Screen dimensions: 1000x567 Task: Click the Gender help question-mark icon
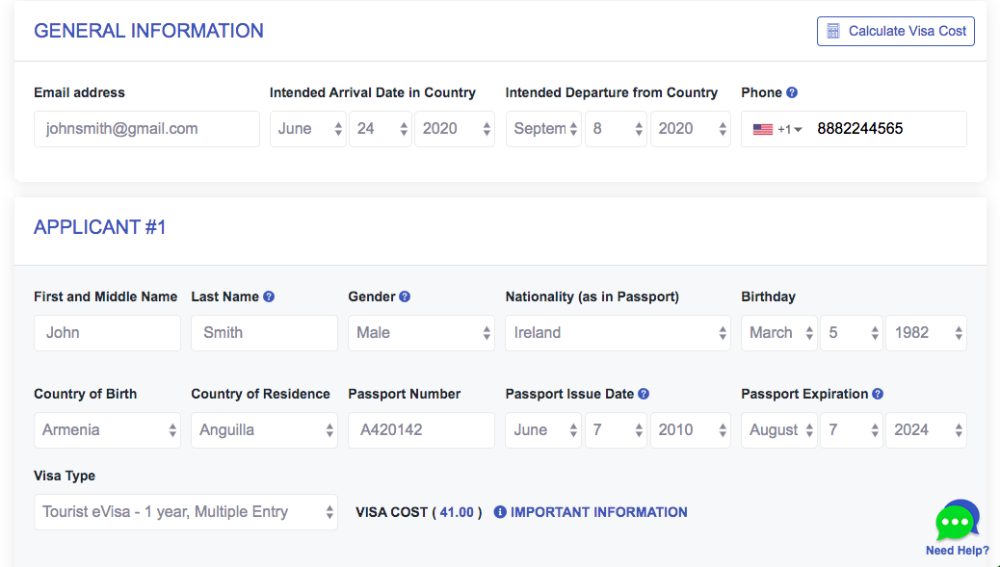pos(404,297)
